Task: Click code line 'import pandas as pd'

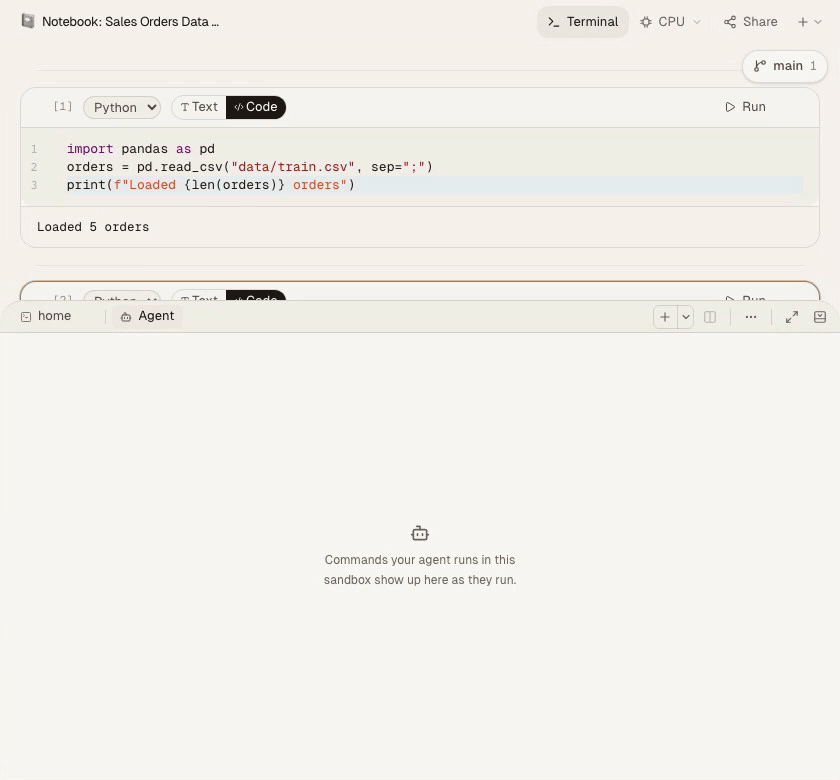Action: pos(140,149)
